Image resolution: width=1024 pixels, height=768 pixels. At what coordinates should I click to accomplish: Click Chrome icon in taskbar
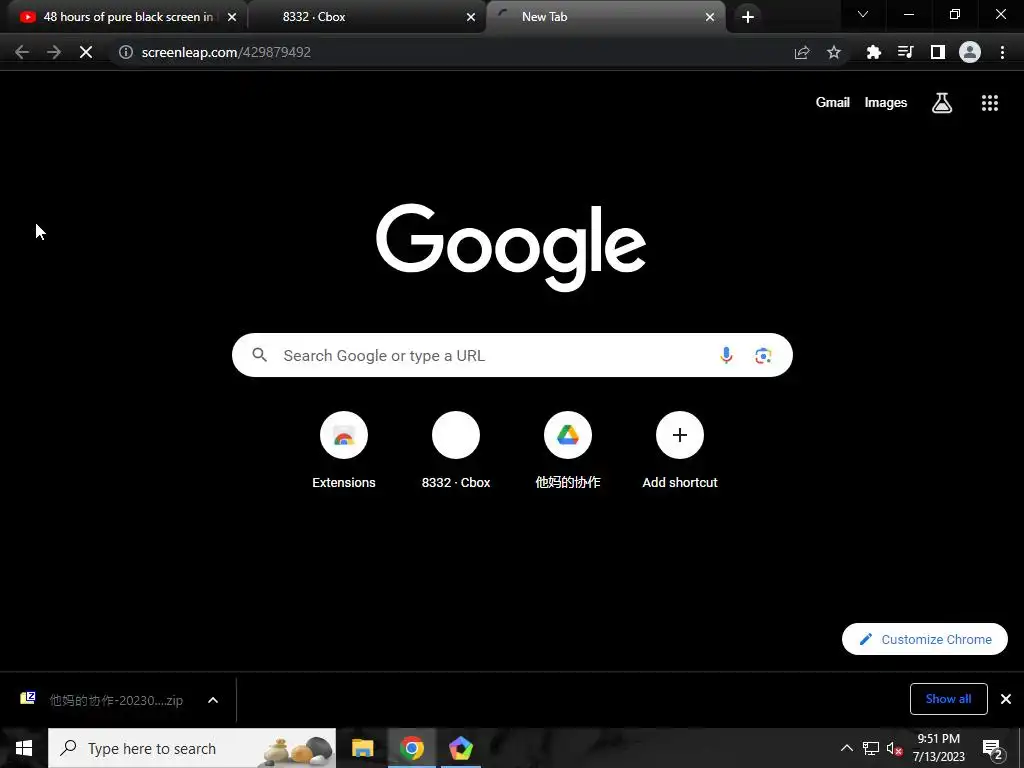pos(411,748)
